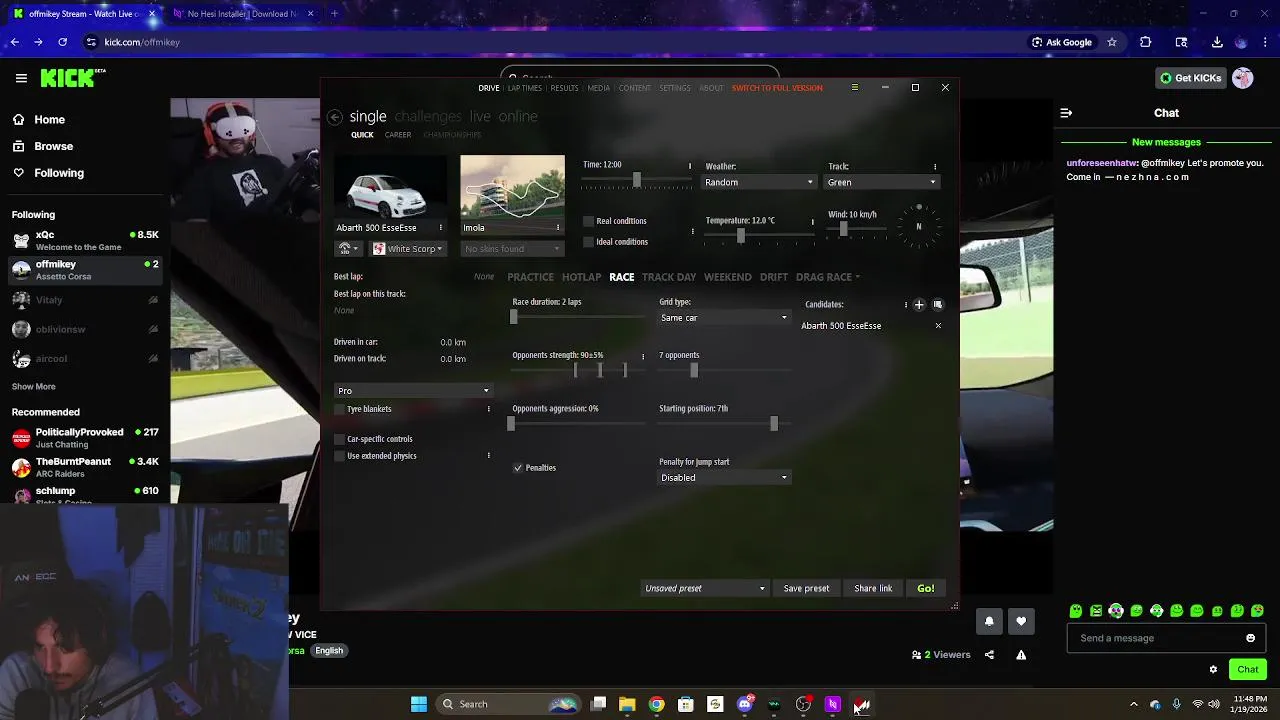The image size is (1280, 720).
Task: Click the Send a message input field
Action: 1165,638
